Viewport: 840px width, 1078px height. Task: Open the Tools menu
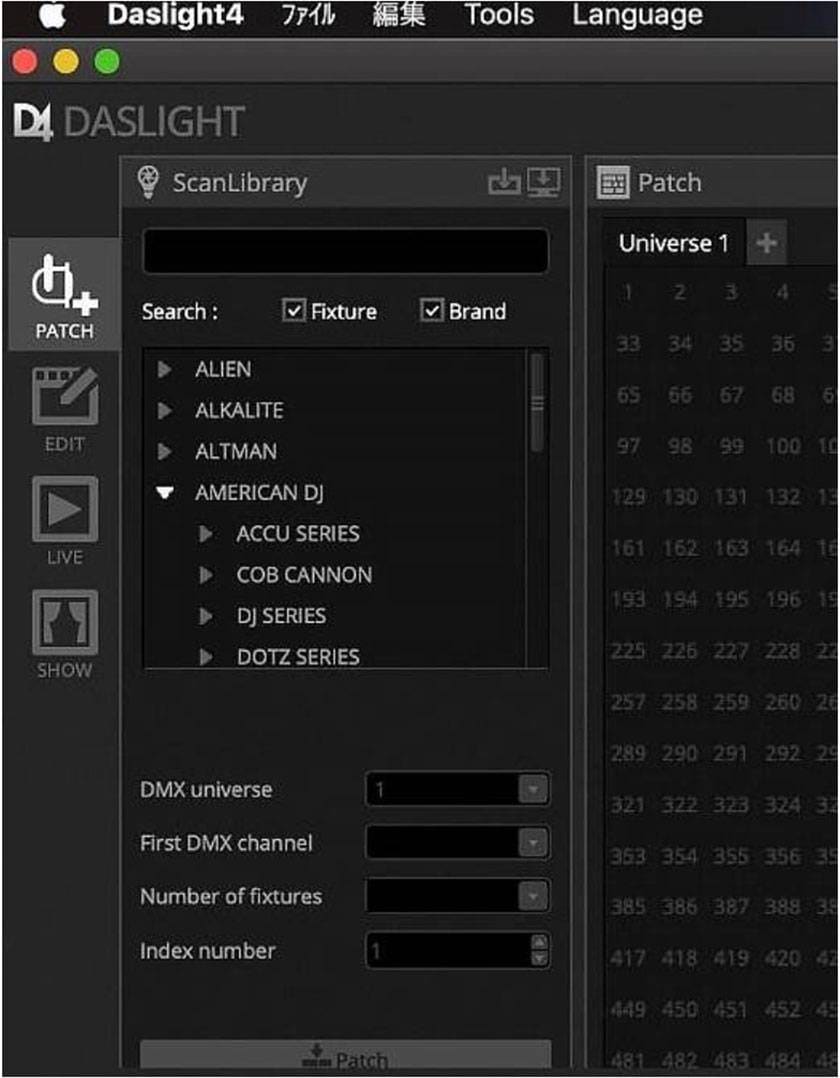coord(498,16)
